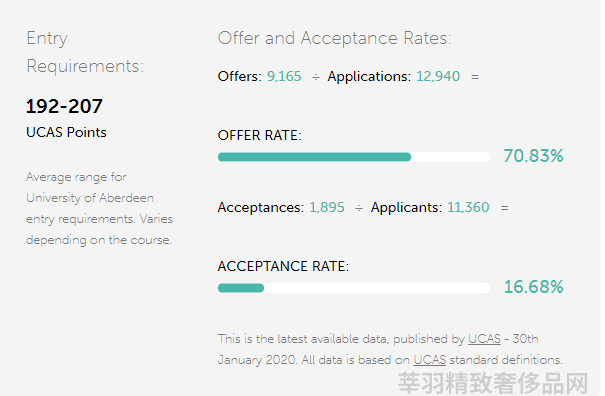This screenshot has height=396, width=605.
Task: Click the Offer and Acceptance Rates heading
Action: pos(335,38)
